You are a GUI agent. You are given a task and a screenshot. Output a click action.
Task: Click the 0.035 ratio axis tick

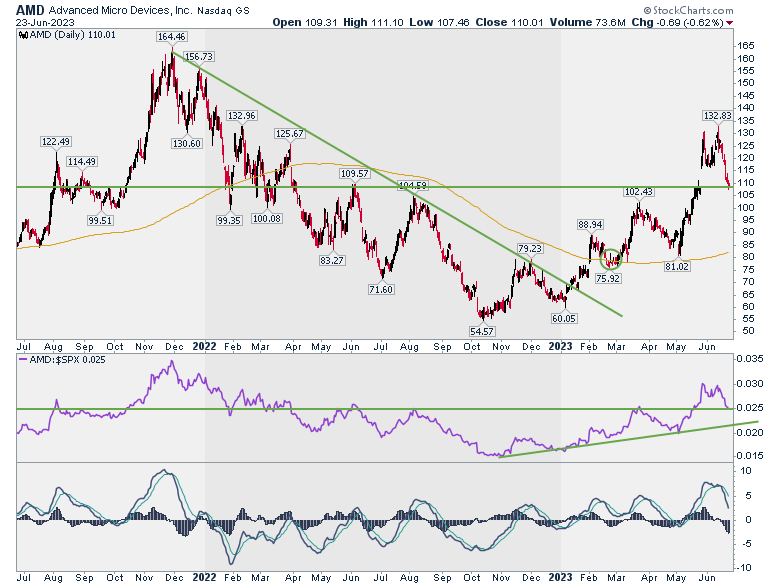click(x=750, y=359)
